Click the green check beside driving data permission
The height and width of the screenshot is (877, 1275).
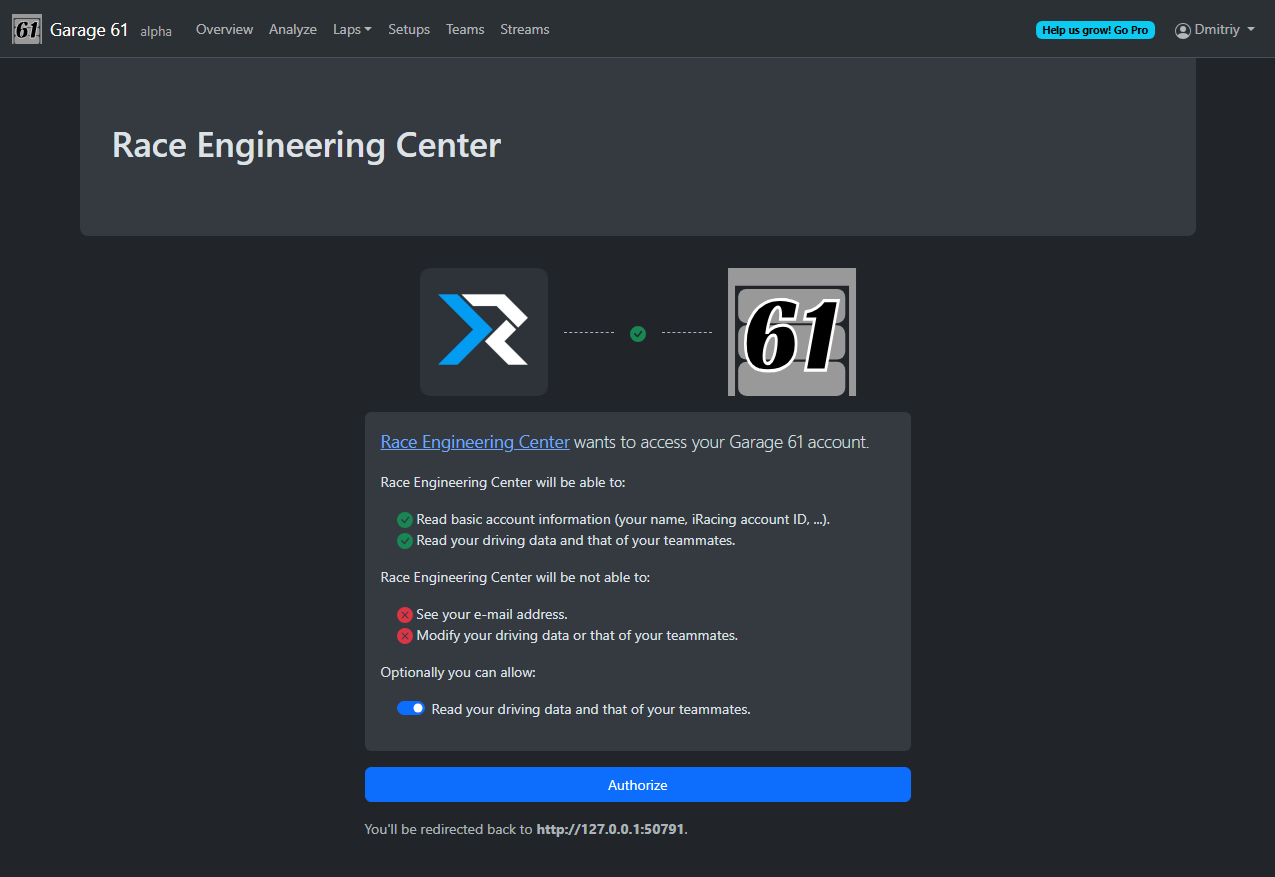[x=404, y=540]
